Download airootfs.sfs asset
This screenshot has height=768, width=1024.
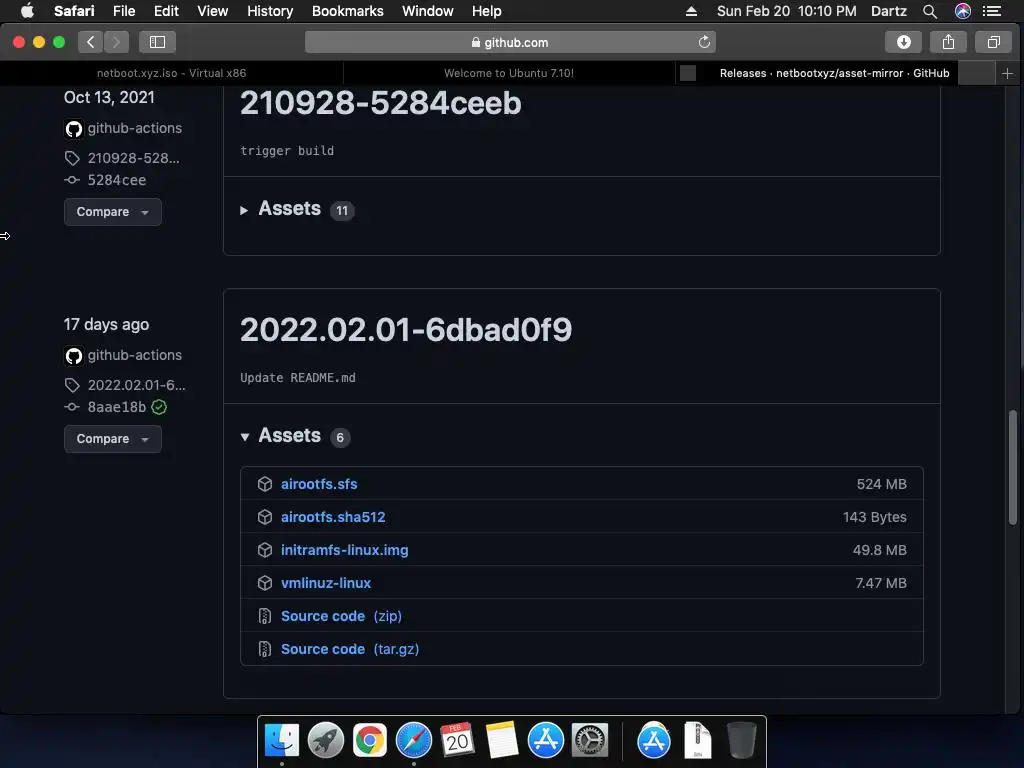coord(319,484)
